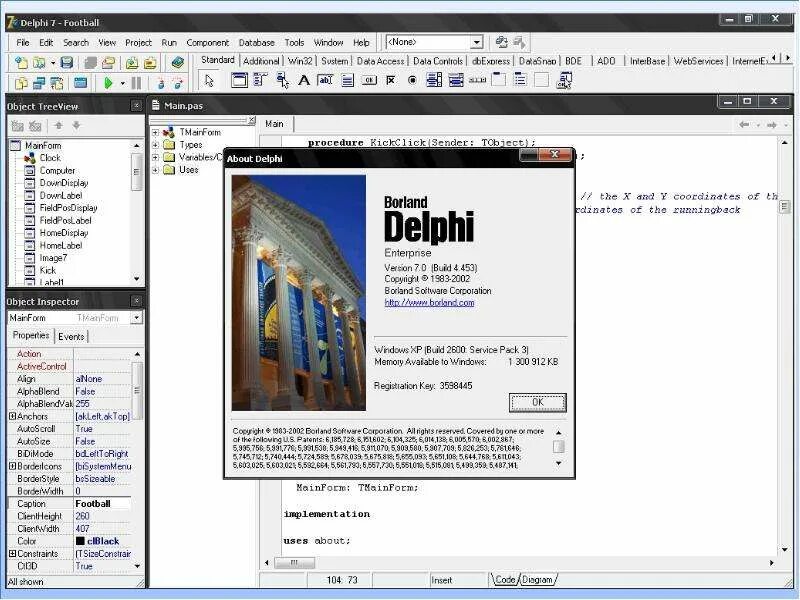Image resolution: width=800 pixels, height=600 pixels.
Task: Open the dropdown arrow beside Open file
Action: tap(53, 63)
